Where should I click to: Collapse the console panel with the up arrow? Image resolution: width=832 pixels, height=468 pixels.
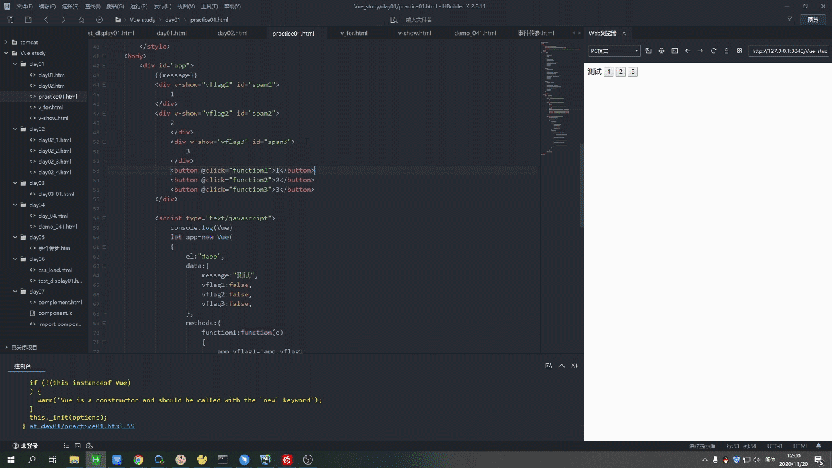click(562, 366)
